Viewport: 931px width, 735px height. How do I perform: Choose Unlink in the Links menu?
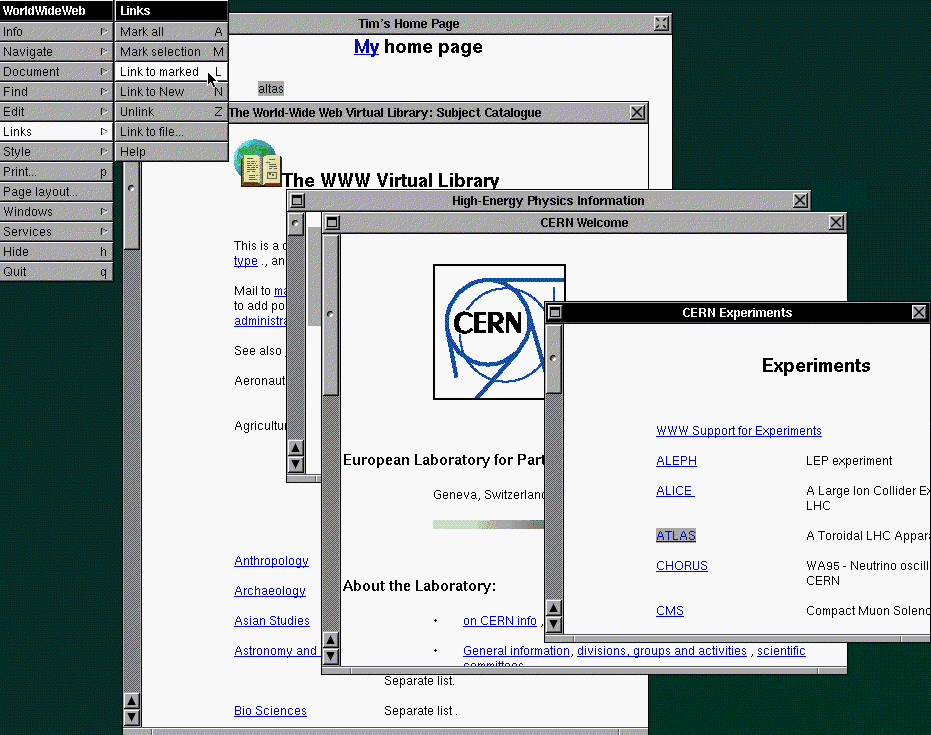click(171, 112)
